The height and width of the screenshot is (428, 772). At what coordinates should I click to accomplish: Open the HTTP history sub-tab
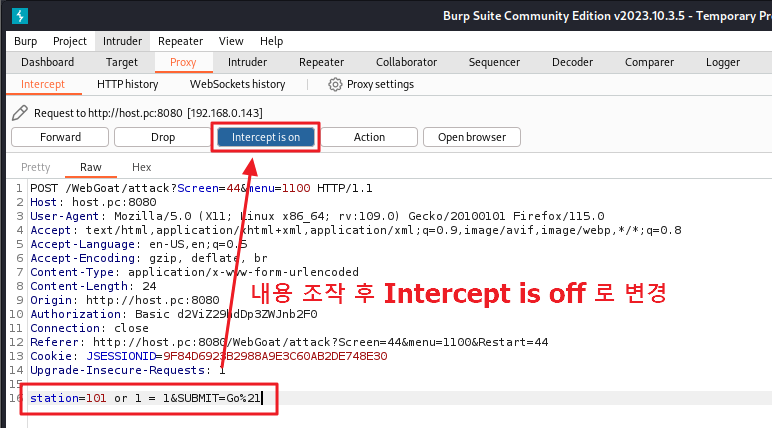click(128, 84)
